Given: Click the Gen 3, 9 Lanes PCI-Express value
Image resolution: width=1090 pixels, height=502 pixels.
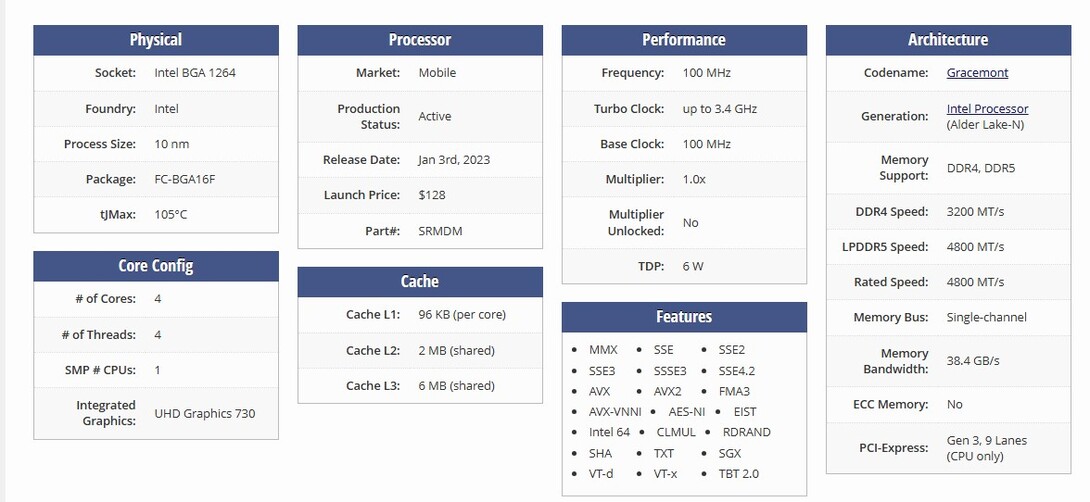Looking at the screenshot, I should click(x=986, y=440).
